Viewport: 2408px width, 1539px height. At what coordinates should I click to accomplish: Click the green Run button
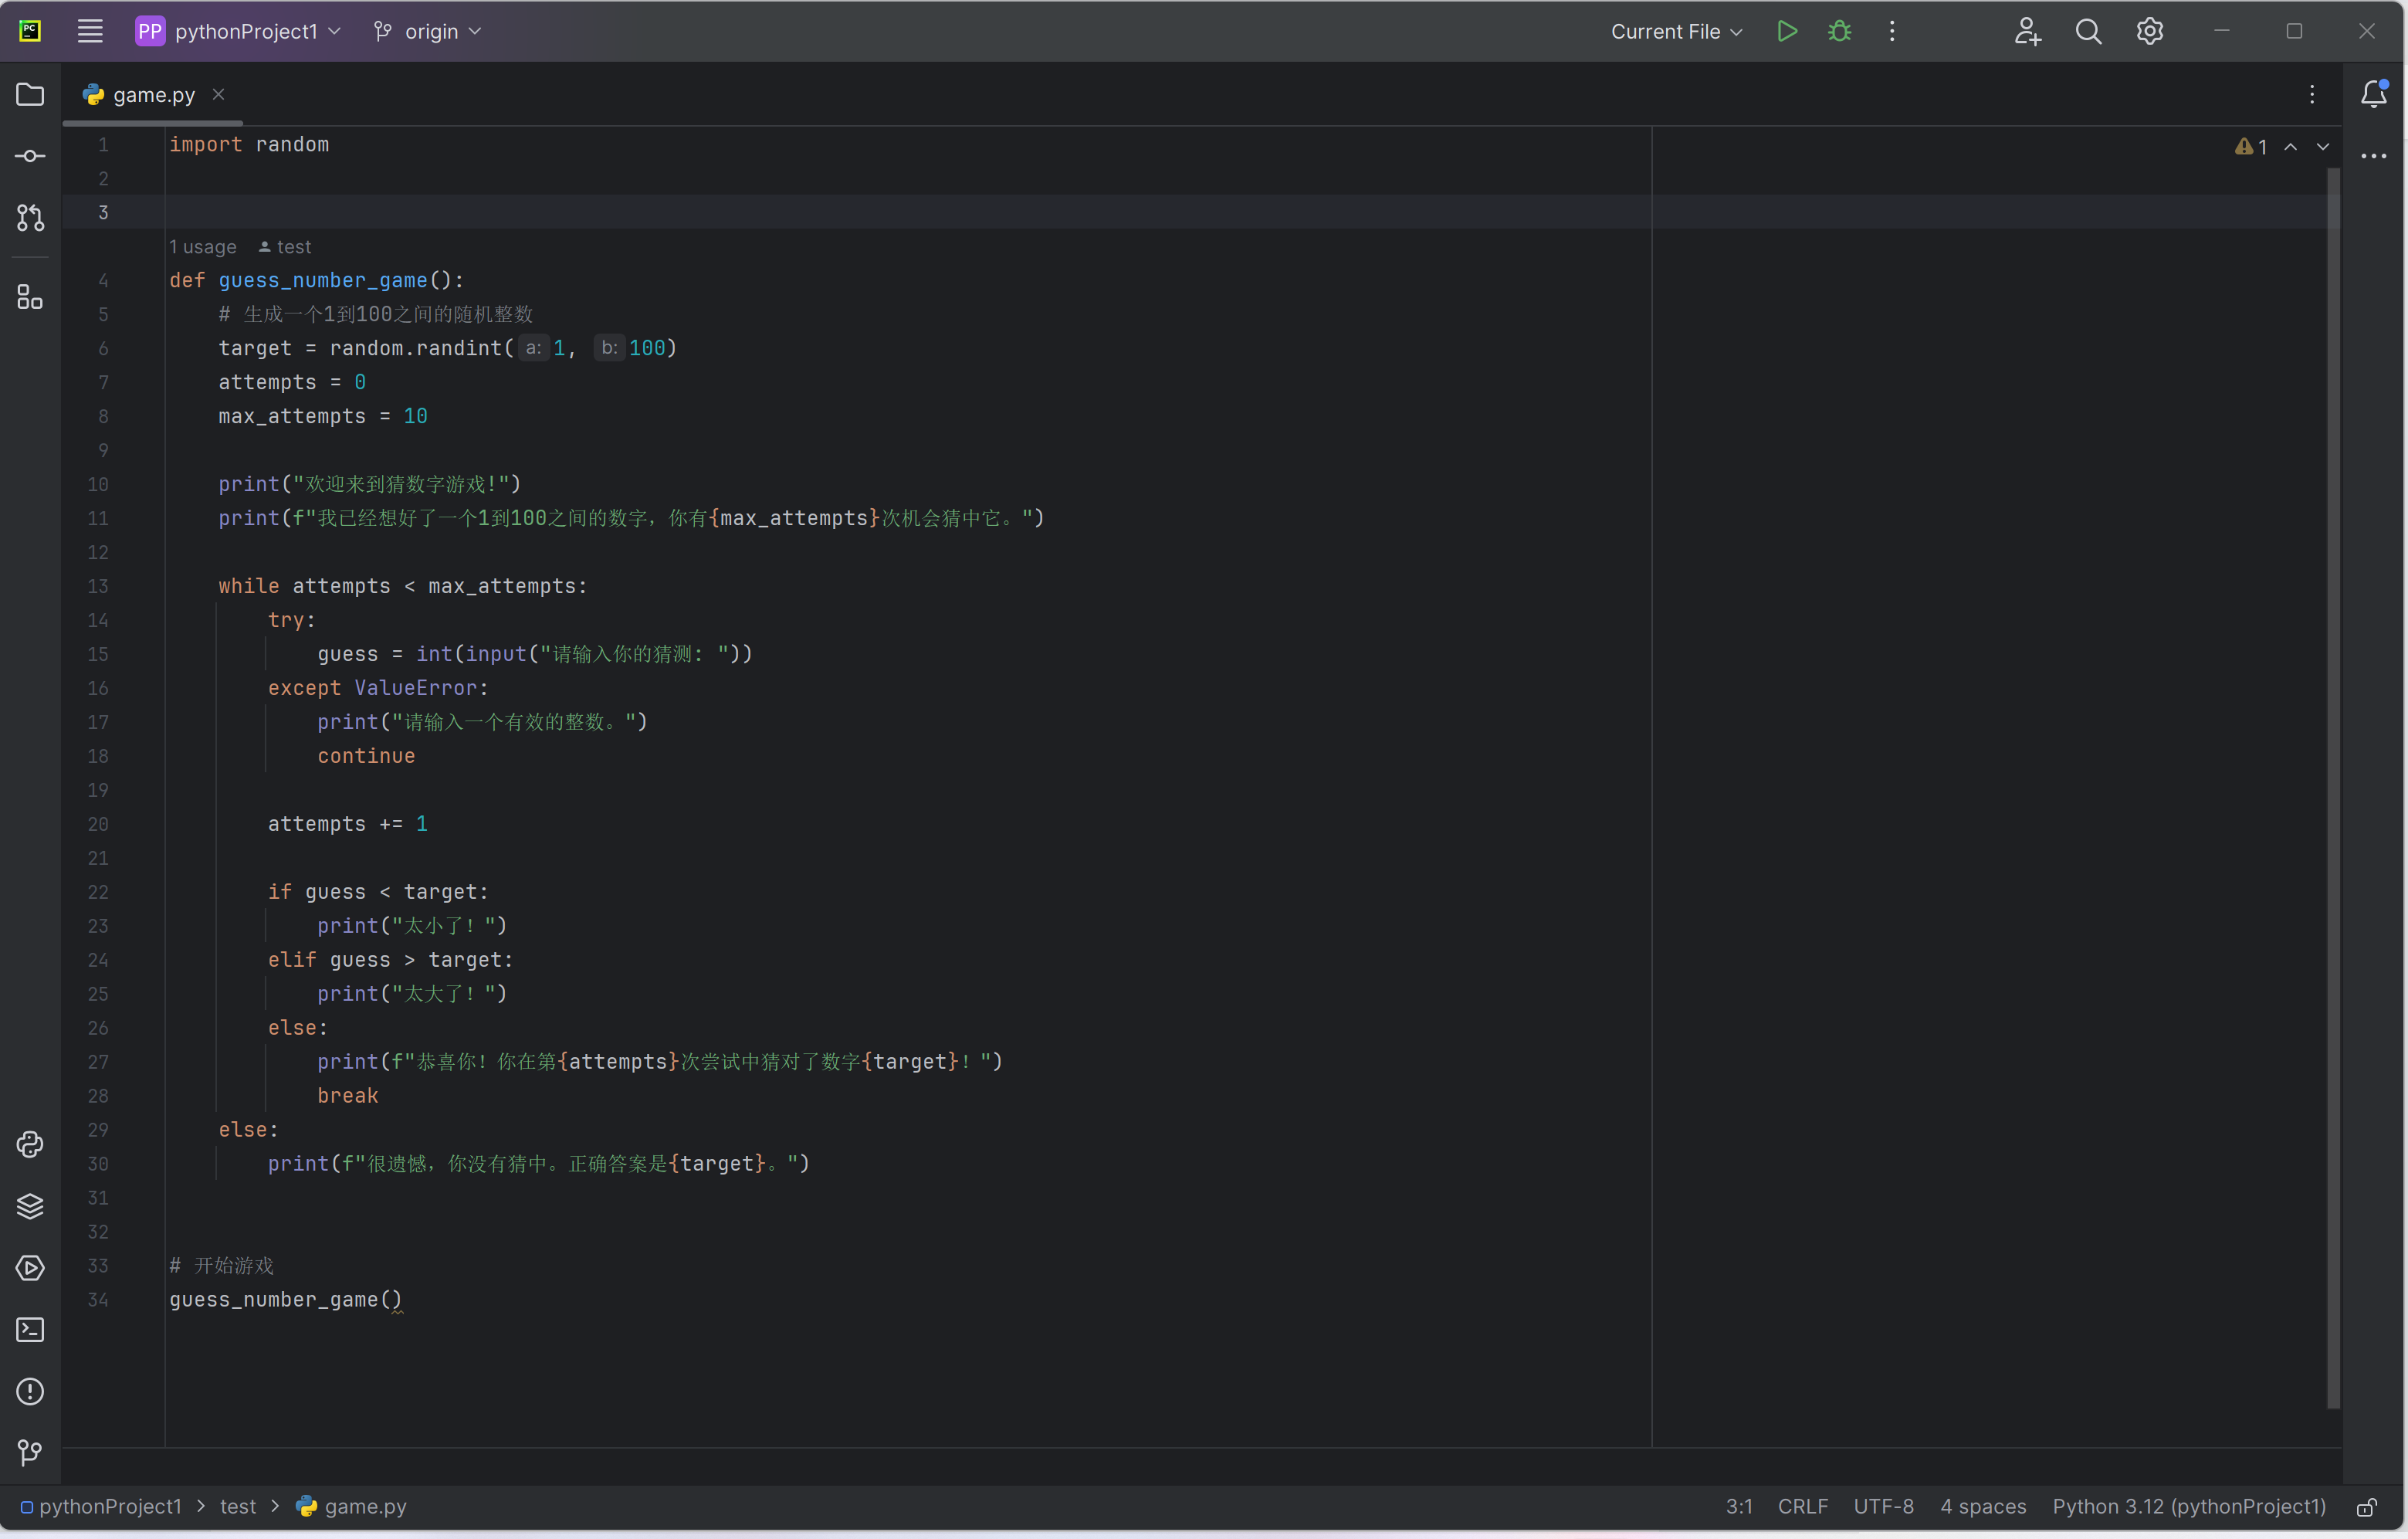tap(1787, 31)
